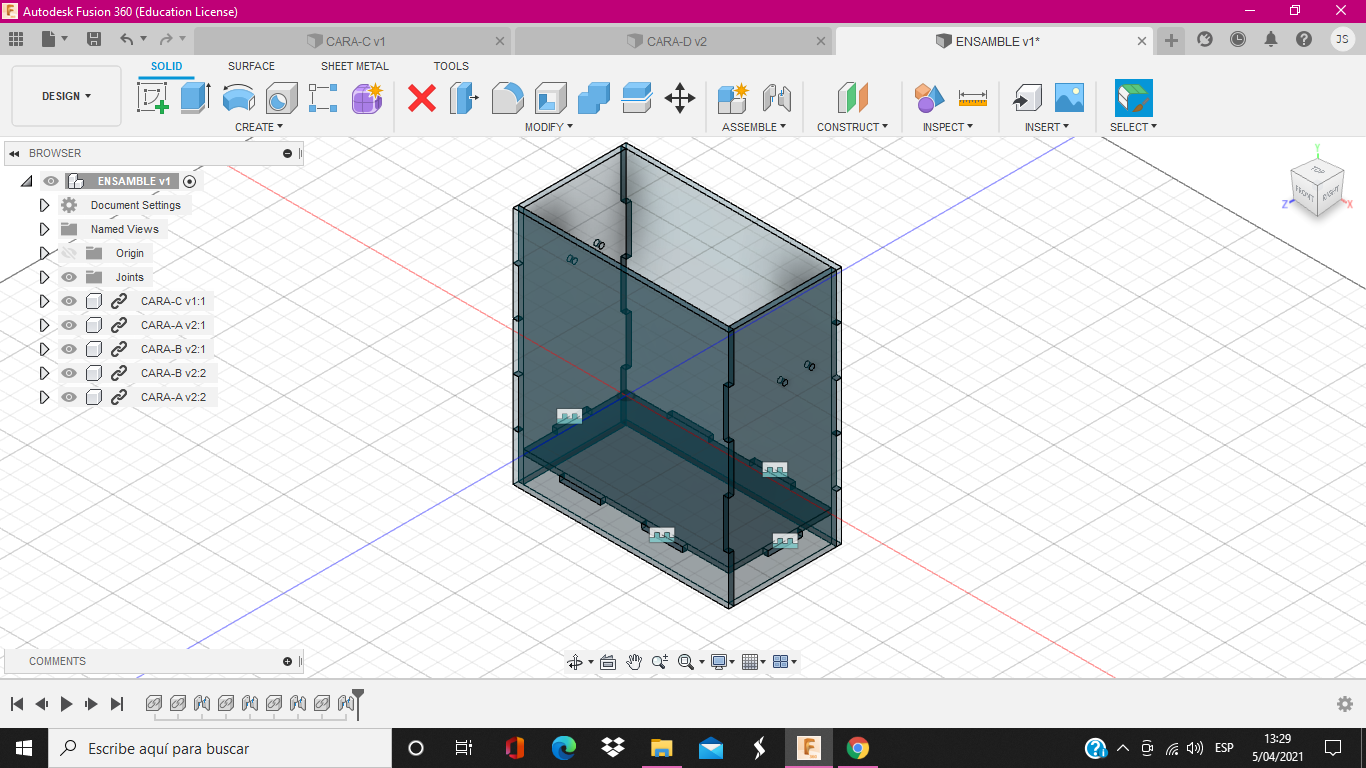Click the Hole tool icon
This screenshot has height=768, width=1366.
(x=281, y=98)
